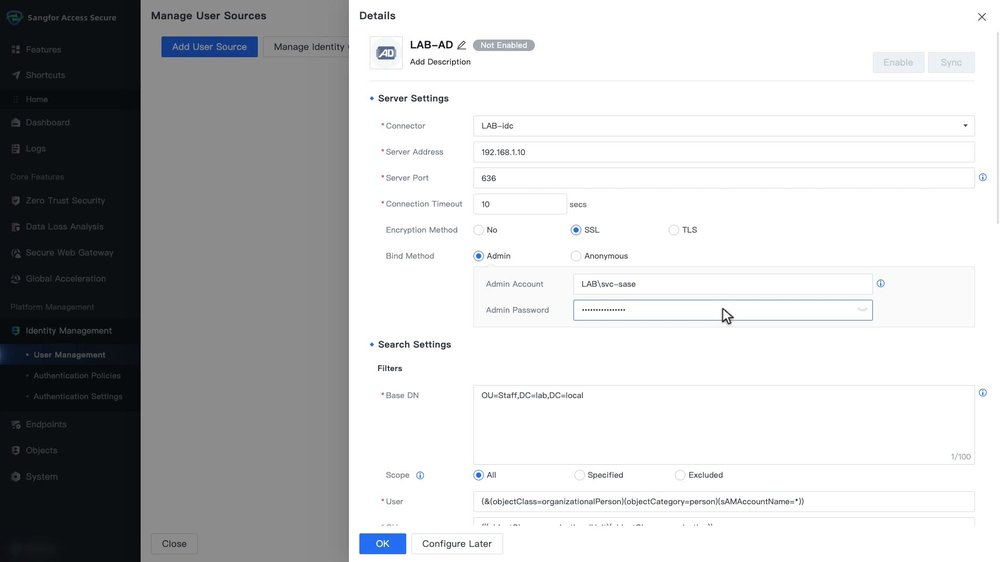Select the Admin bind method radio

coord(478,256)
